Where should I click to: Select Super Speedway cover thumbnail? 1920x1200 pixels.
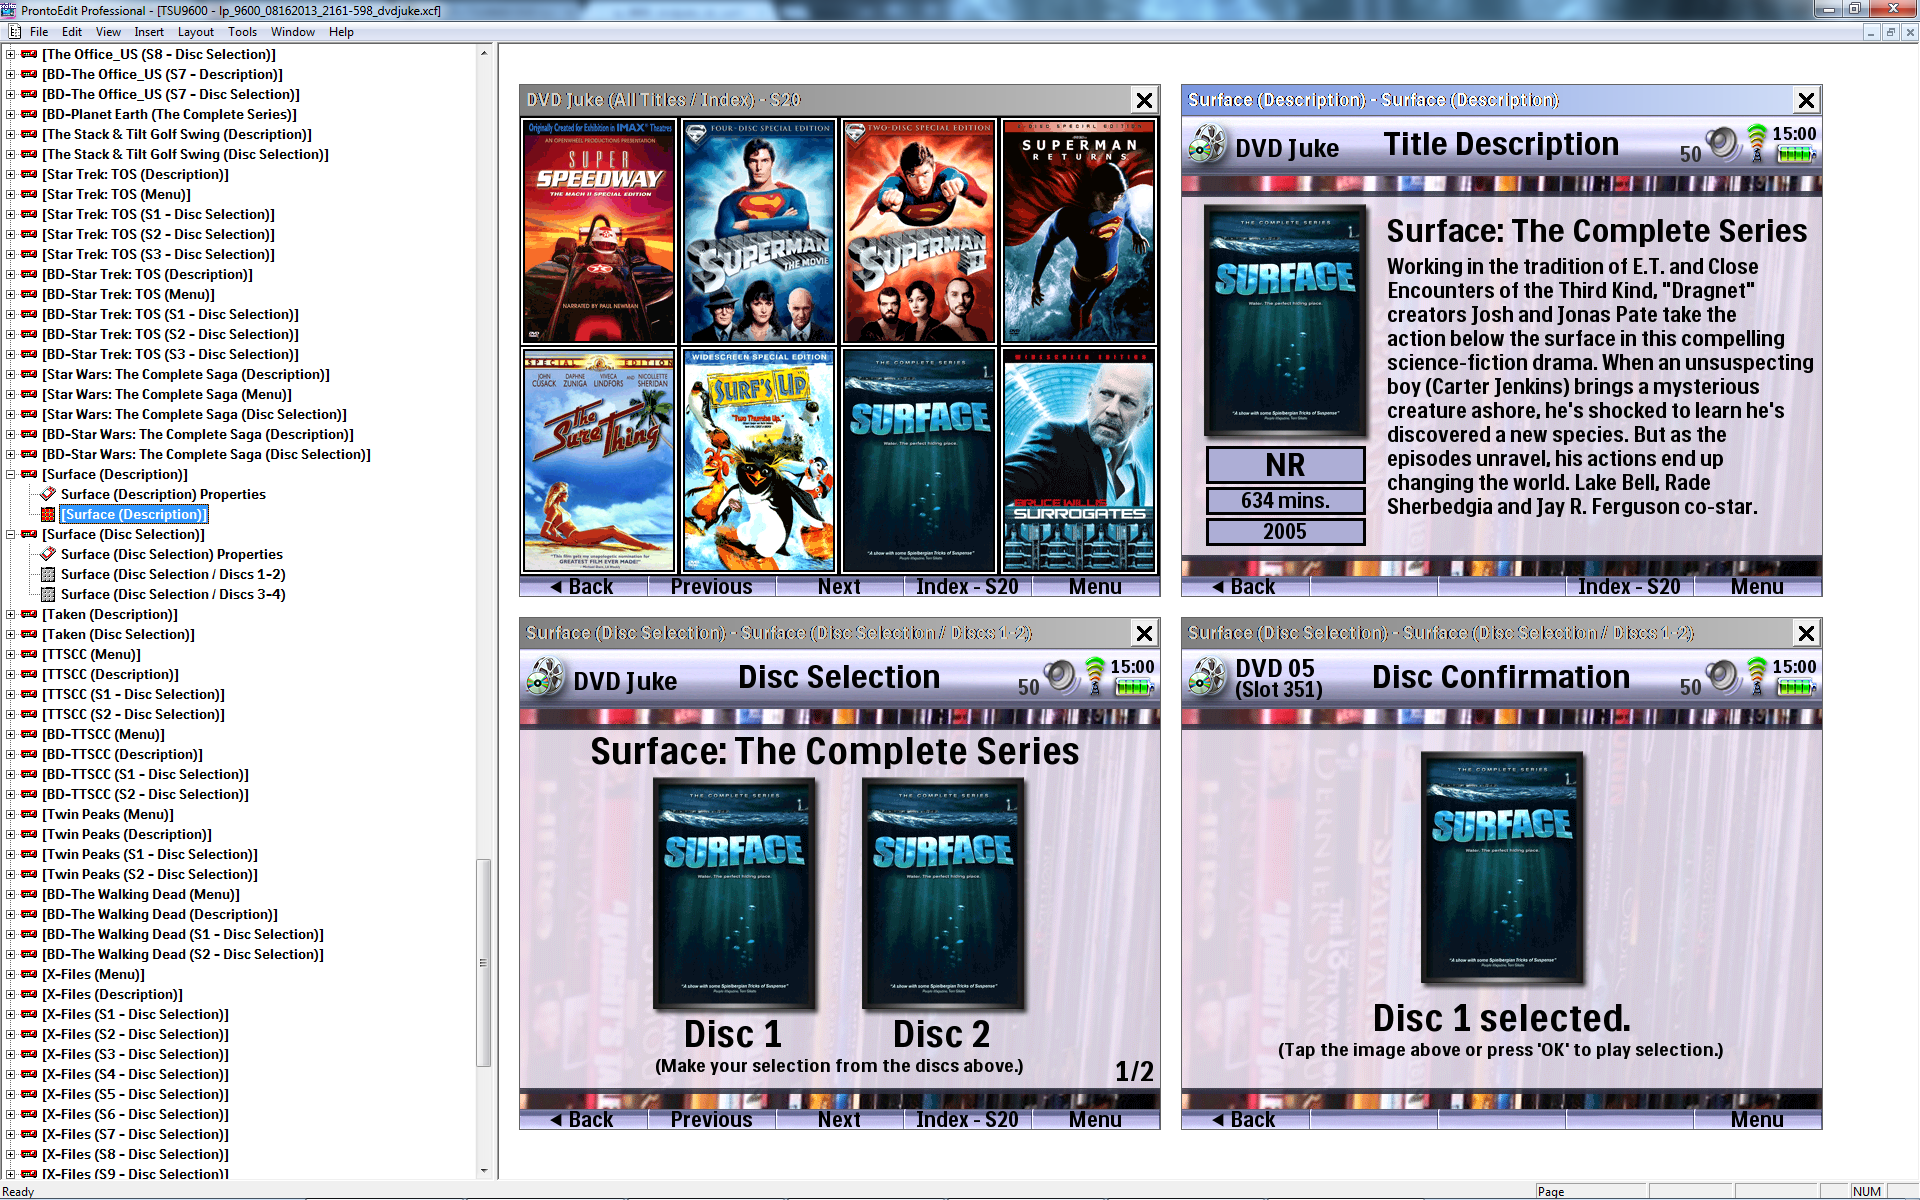tap(599, 232)
